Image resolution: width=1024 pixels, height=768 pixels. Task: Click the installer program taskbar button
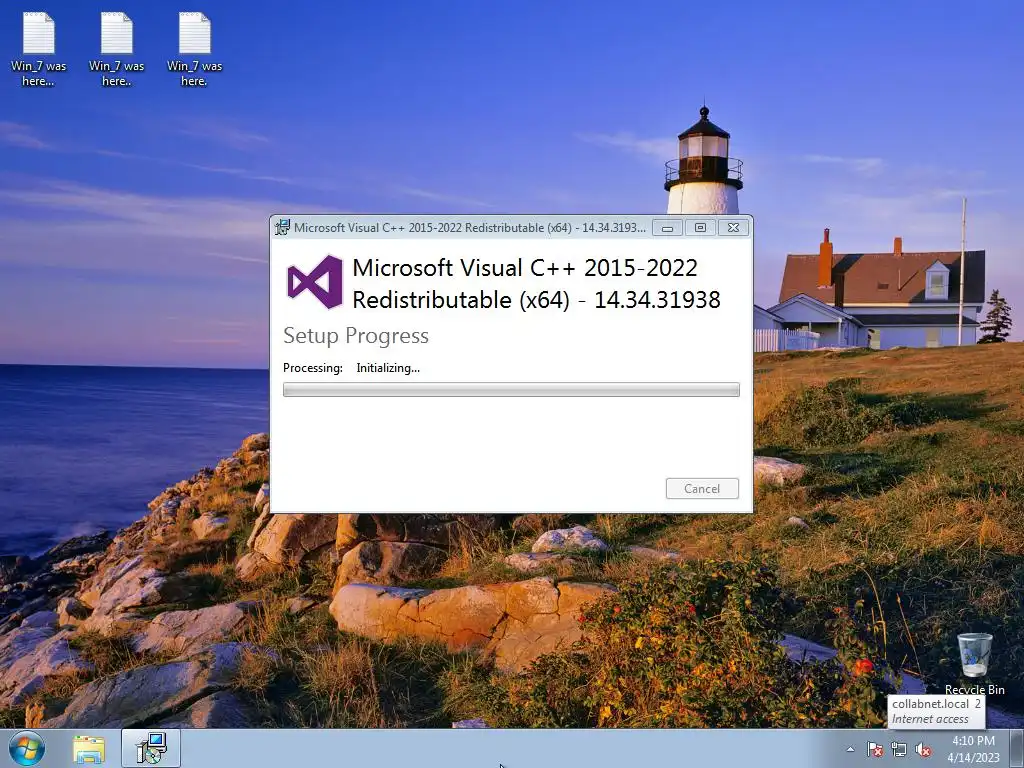point(151,748)
